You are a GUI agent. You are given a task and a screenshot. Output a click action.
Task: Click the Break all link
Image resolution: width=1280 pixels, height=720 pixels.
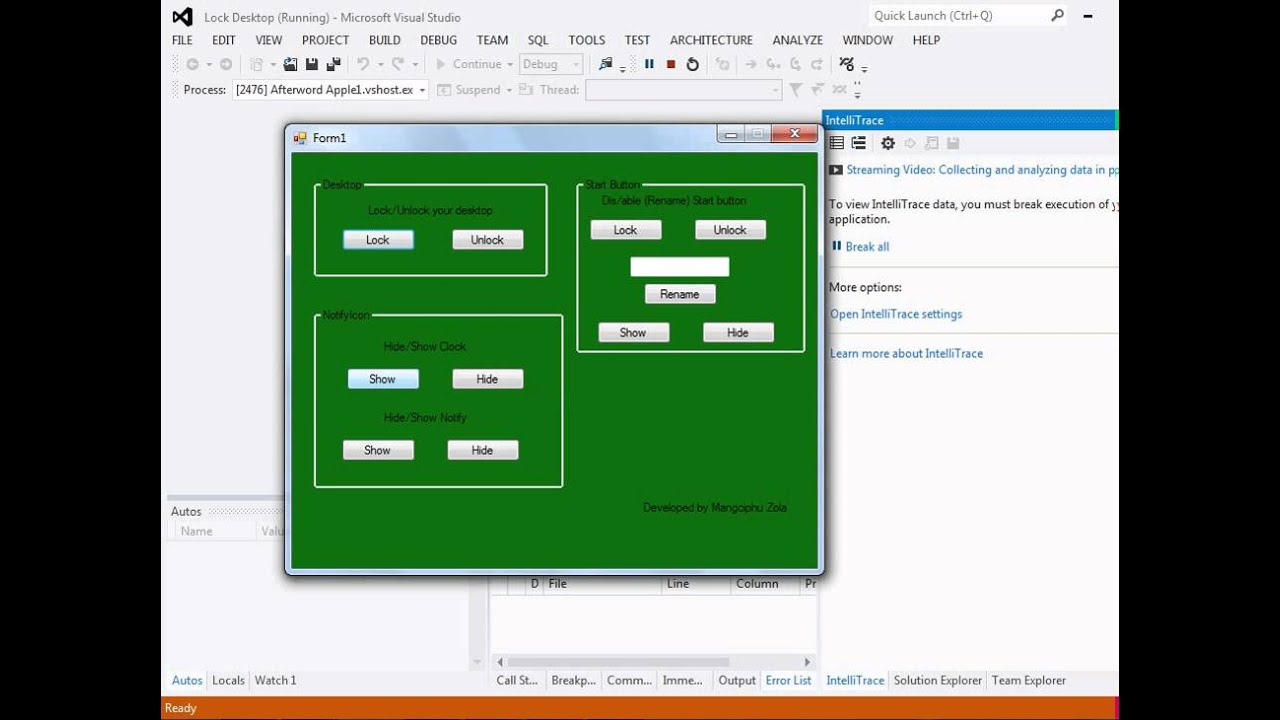tap(867, 247)
